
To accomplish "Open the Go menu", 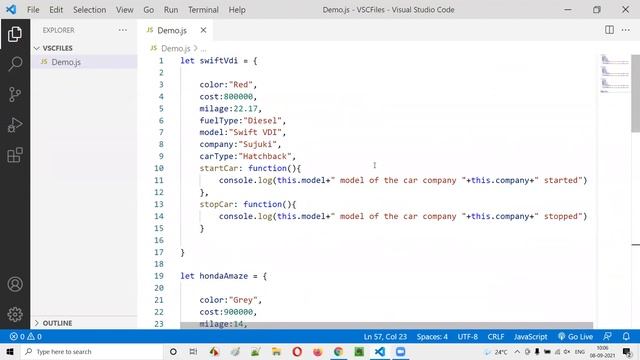I will click(149, 9).
